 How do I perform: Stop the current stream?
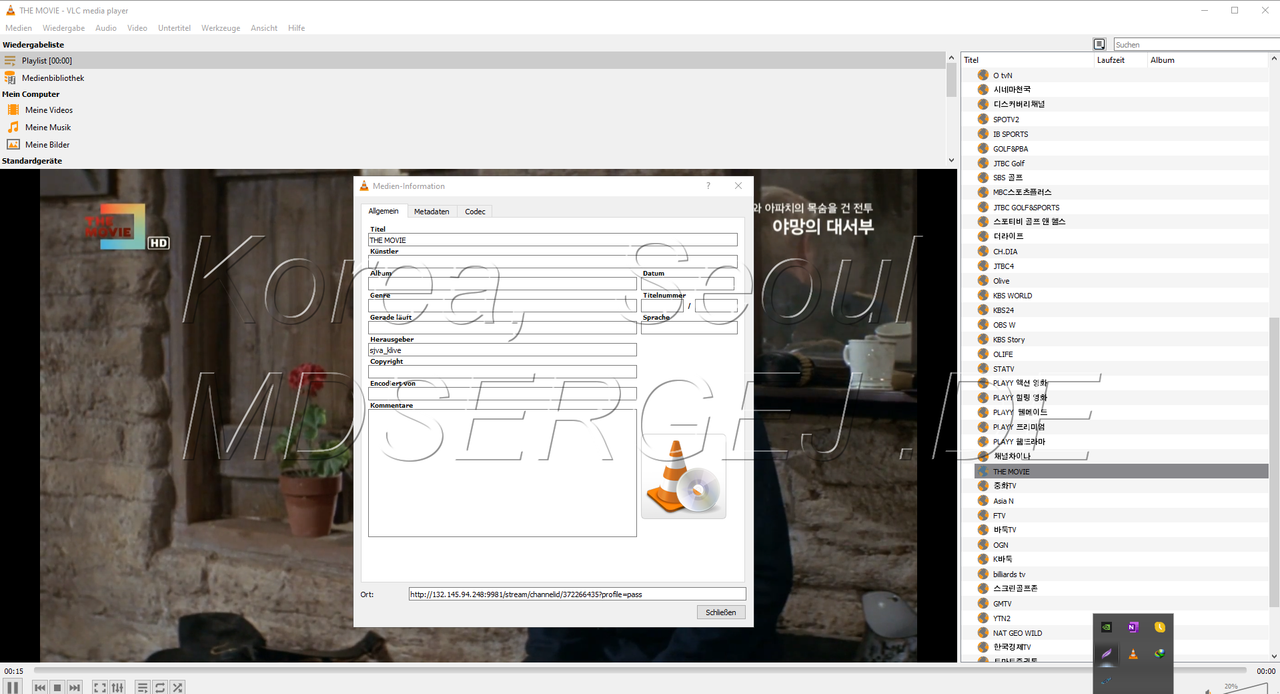57,687
